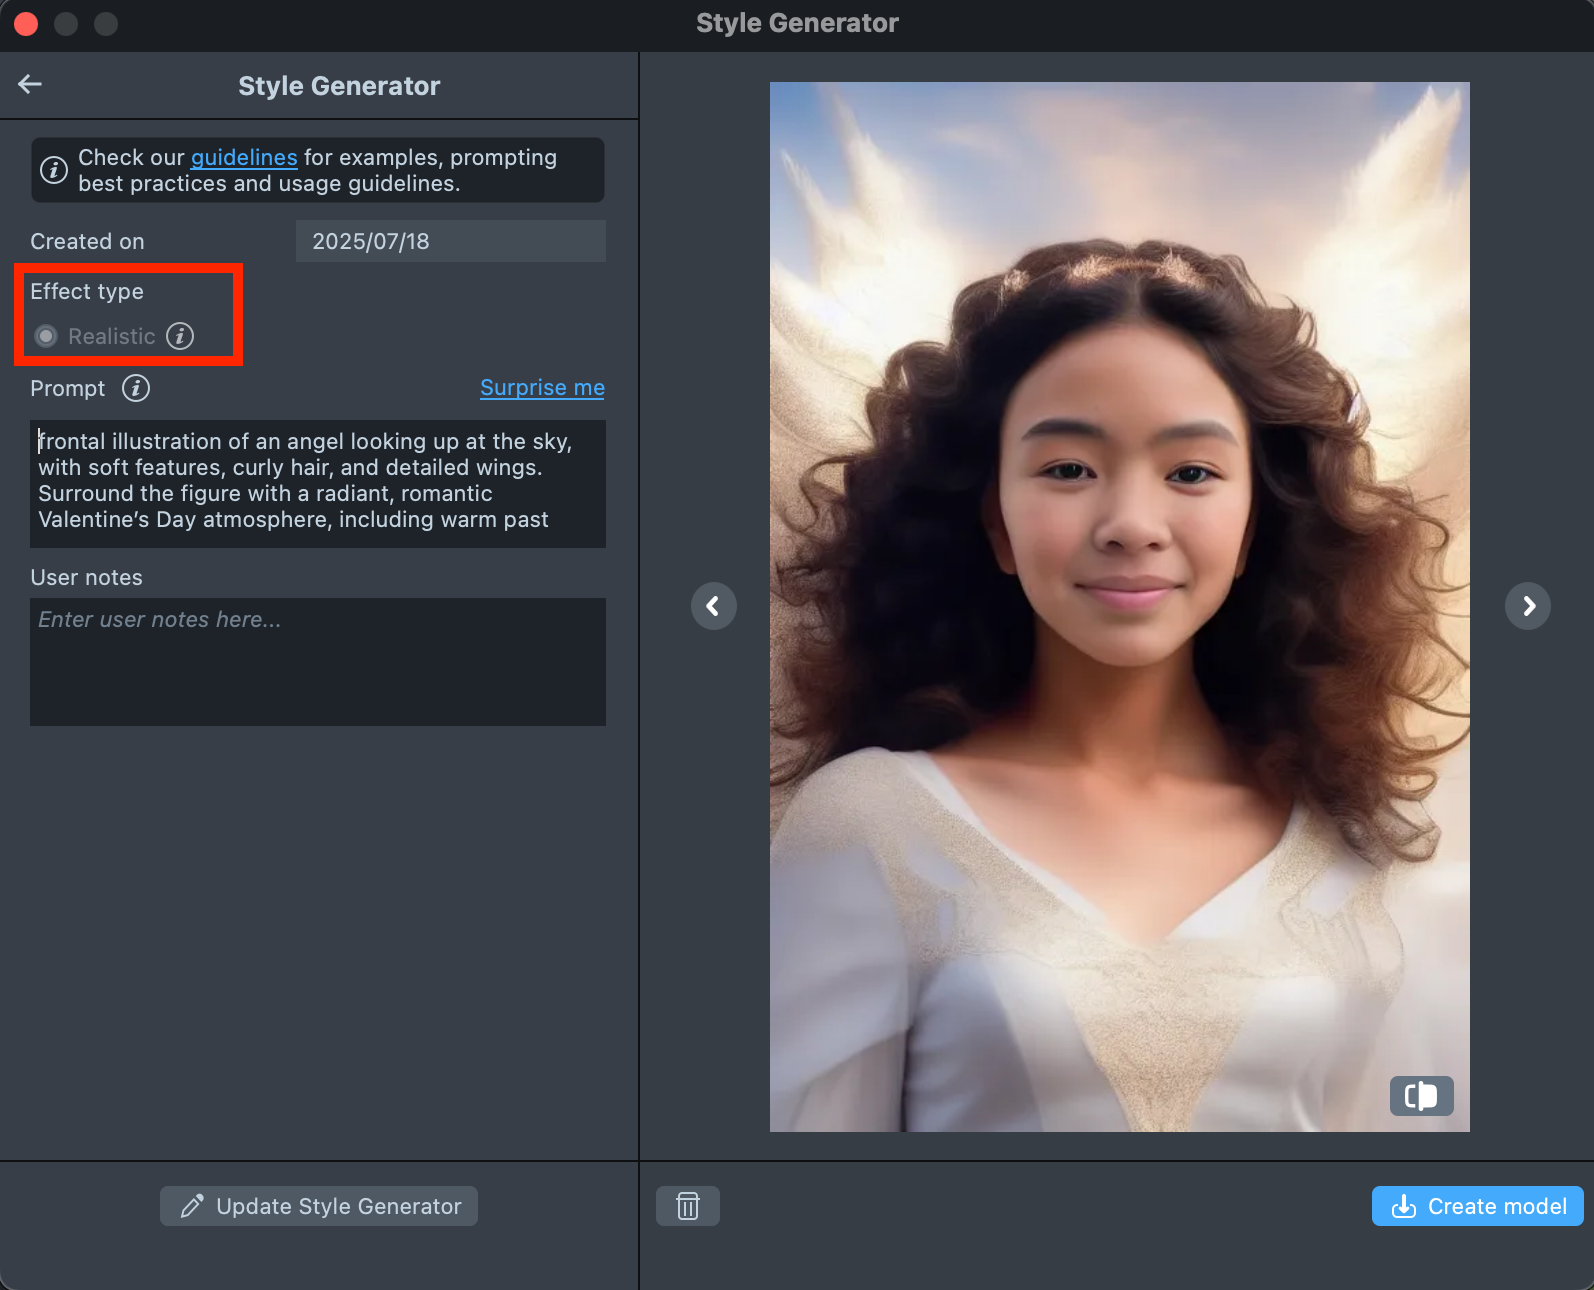Viewport: 1594px width, 1290px height.
Task: Click into the Prompt text area
Action: (x=318, y=483)
